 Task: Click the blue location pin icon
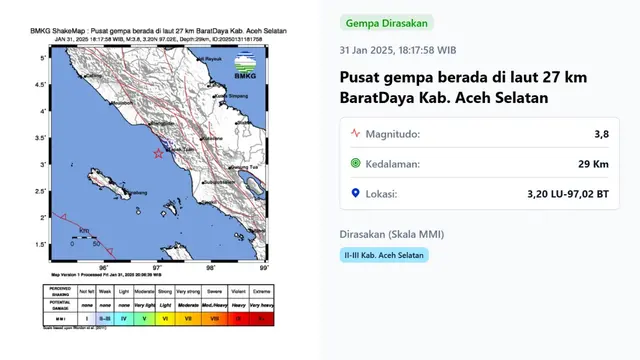point(356,193)
